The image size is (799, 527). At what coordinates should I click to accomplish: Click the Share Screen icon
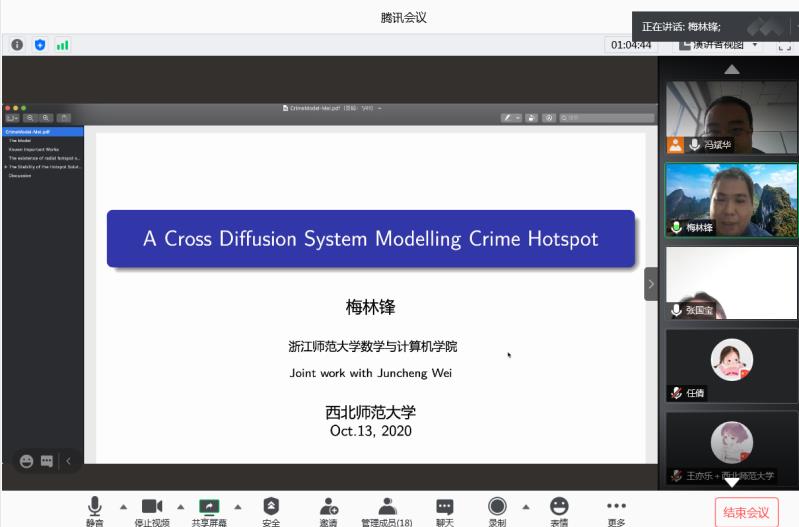tap(209, 509)
